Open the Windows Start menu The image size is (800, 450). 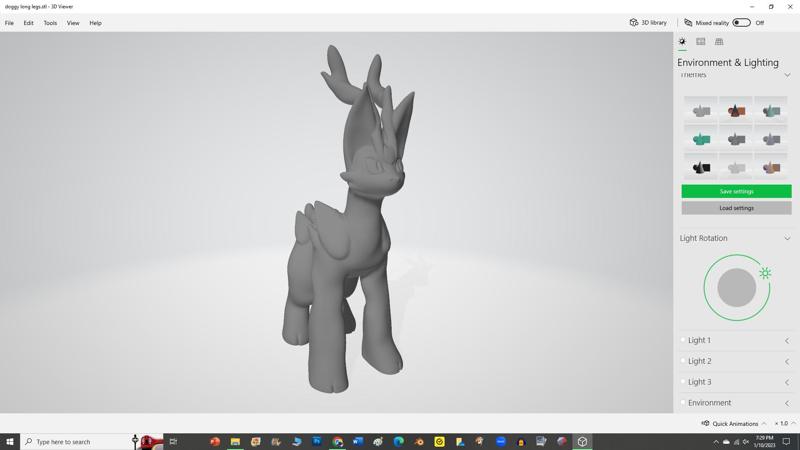(x=10, y=441)
